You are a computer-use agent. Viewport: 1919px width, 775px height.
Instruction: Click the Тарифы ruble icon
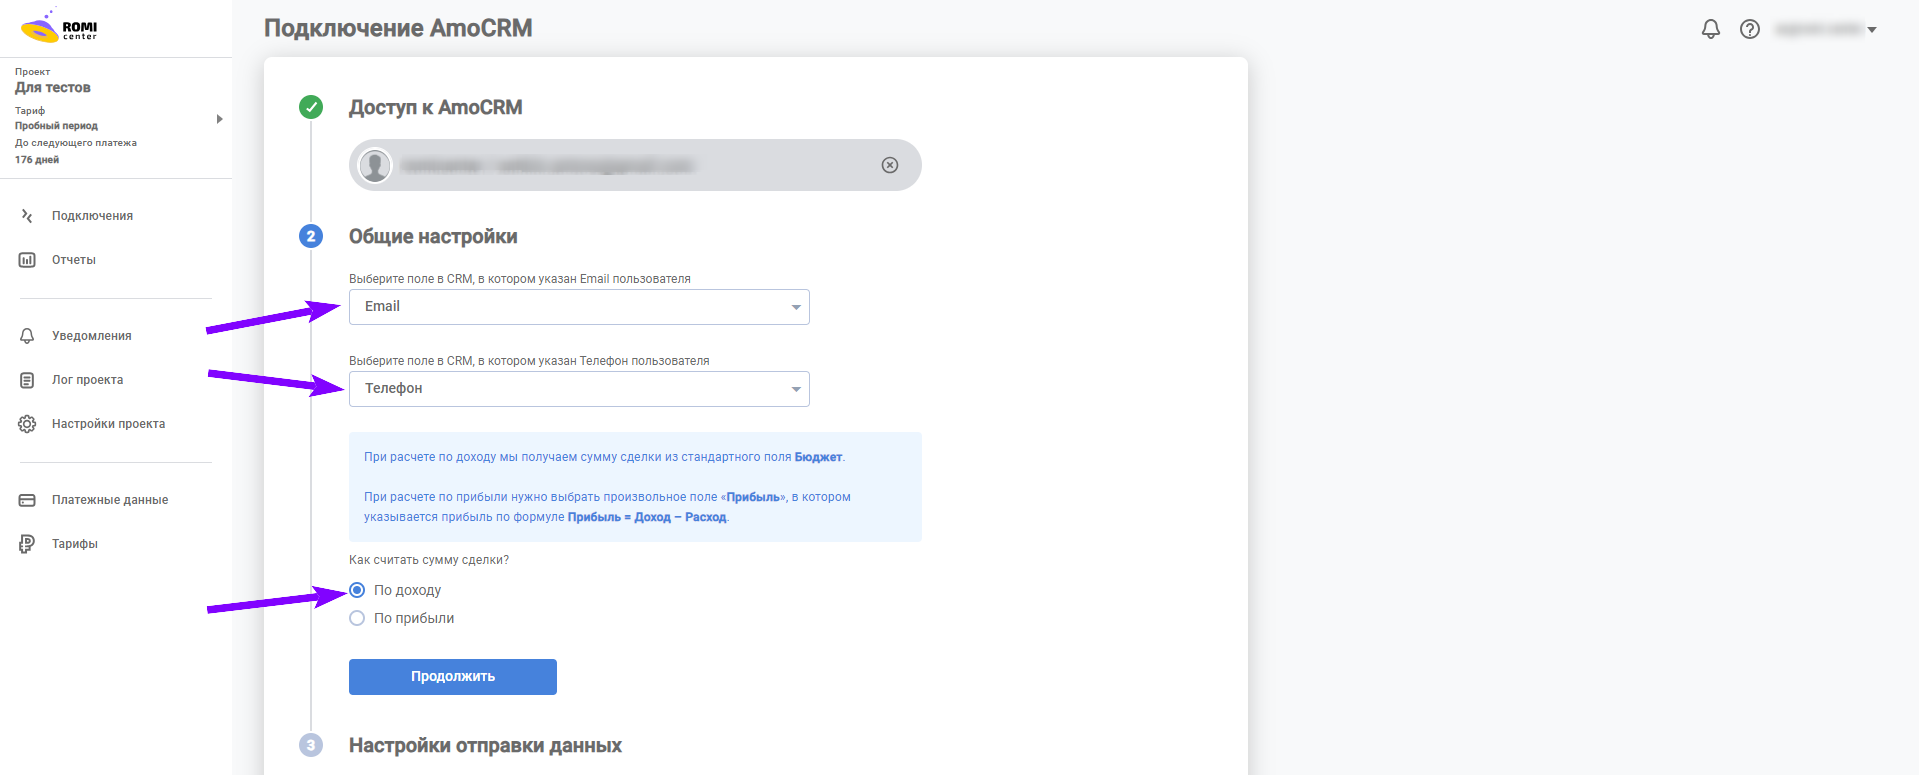pyautogui.click(x=27, y=544)
